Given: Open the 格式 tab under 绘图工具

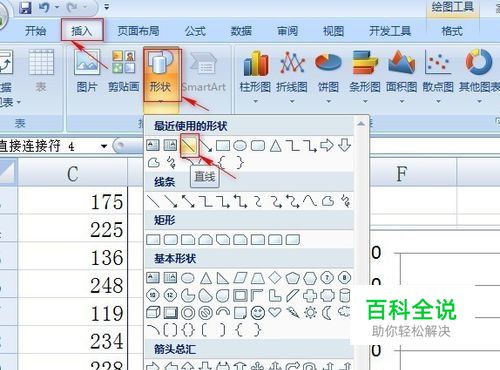Looking at the screenshot, I should tap(452, 31).
